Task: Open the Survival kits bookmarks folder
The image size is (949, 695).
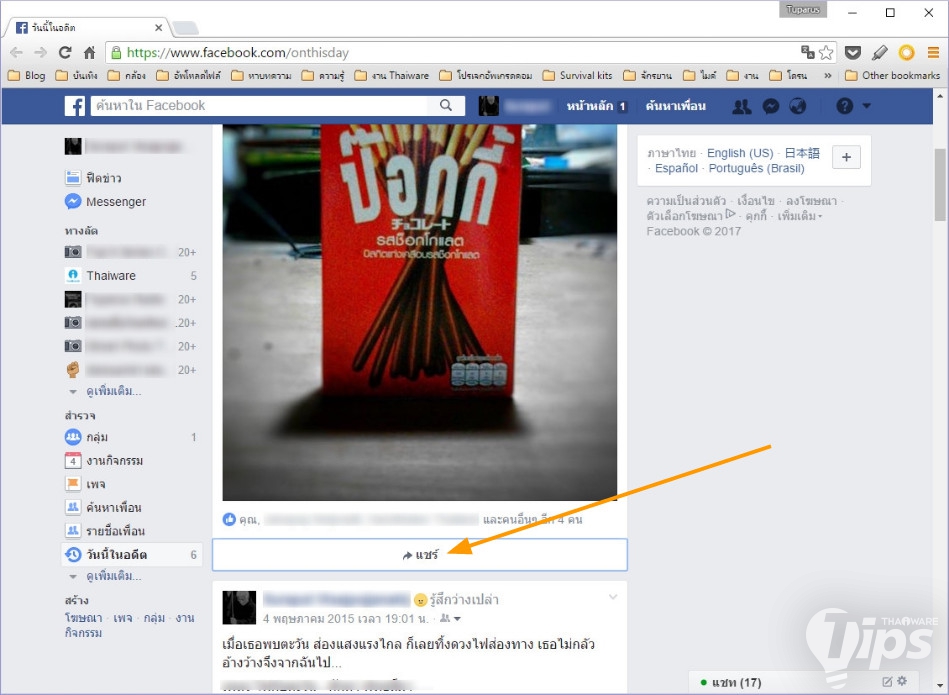Action: pyautogui.click(x=577, y=76)
